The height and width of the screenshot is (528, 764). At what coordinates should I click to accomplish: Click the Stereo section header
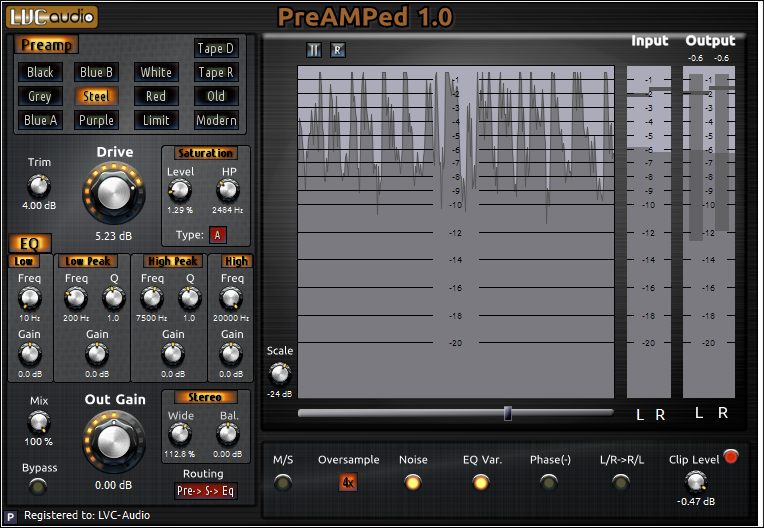coord(205,397)
